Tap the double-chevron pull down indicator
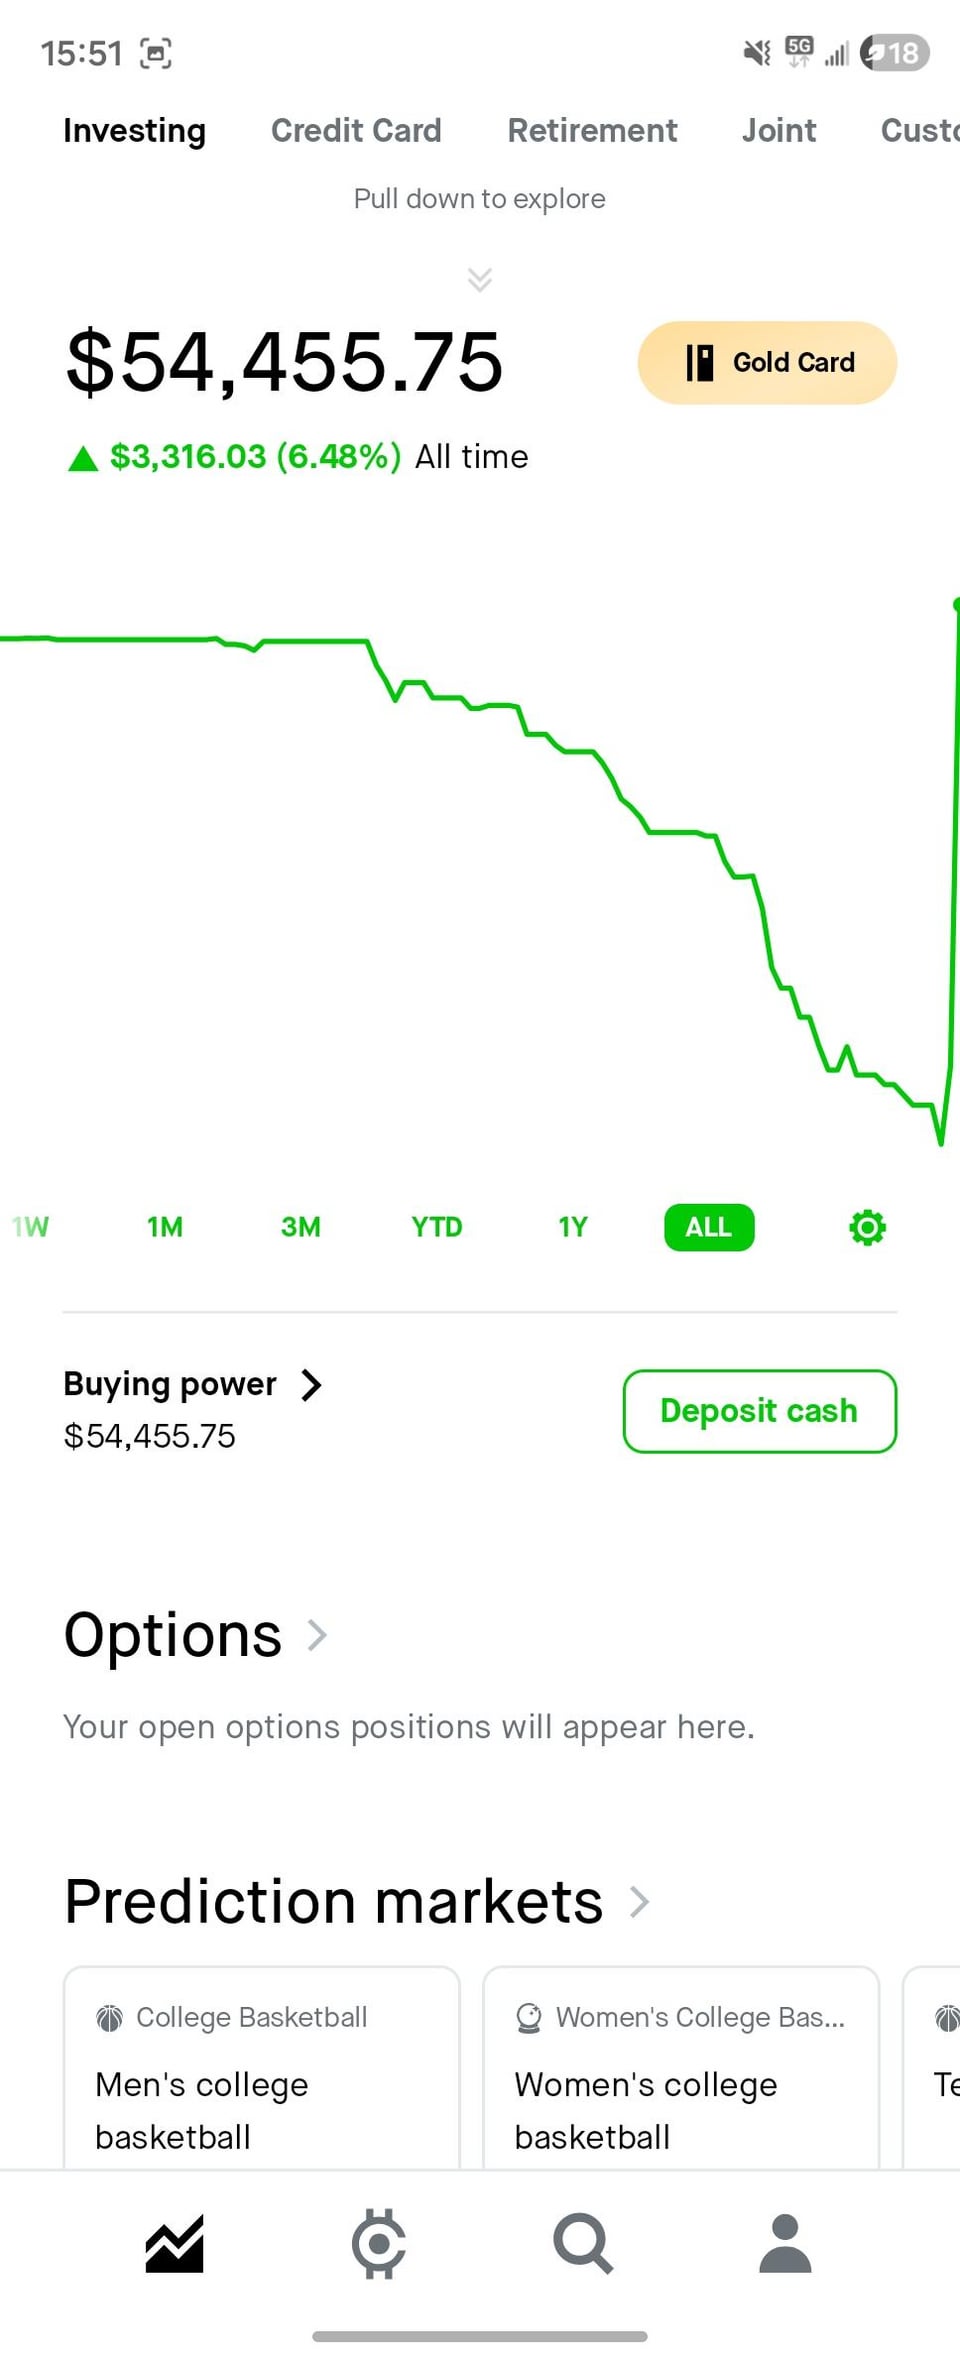Screen dimensions: 960x2356 click(x=480, y=279)
